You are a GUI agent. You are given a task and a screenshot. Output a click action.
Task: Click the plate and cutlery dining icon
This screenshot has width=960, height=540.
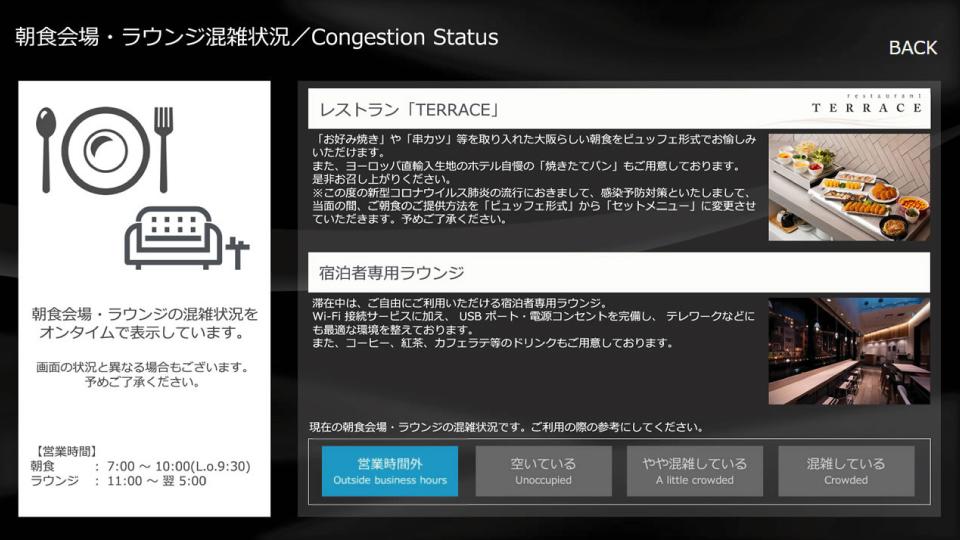(105, 150)
